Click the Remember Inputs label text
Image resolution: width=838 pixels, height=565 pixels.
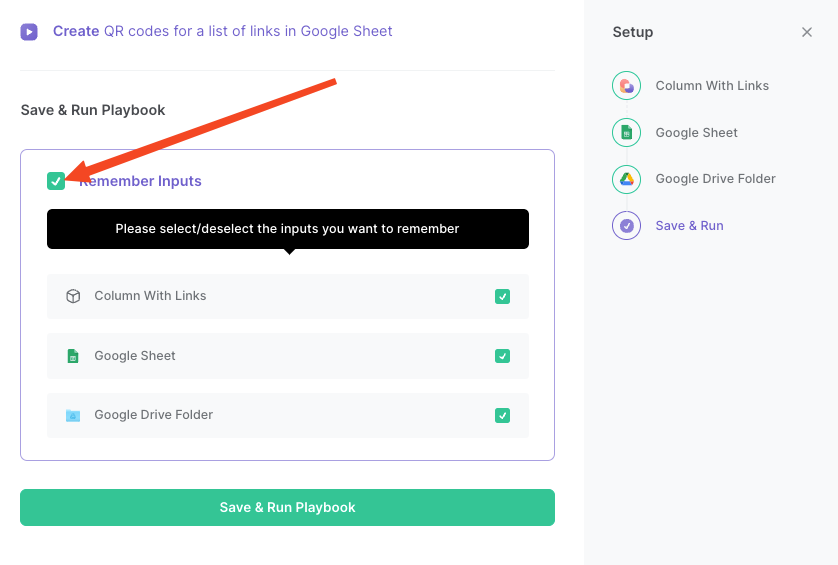coord(140,181)
